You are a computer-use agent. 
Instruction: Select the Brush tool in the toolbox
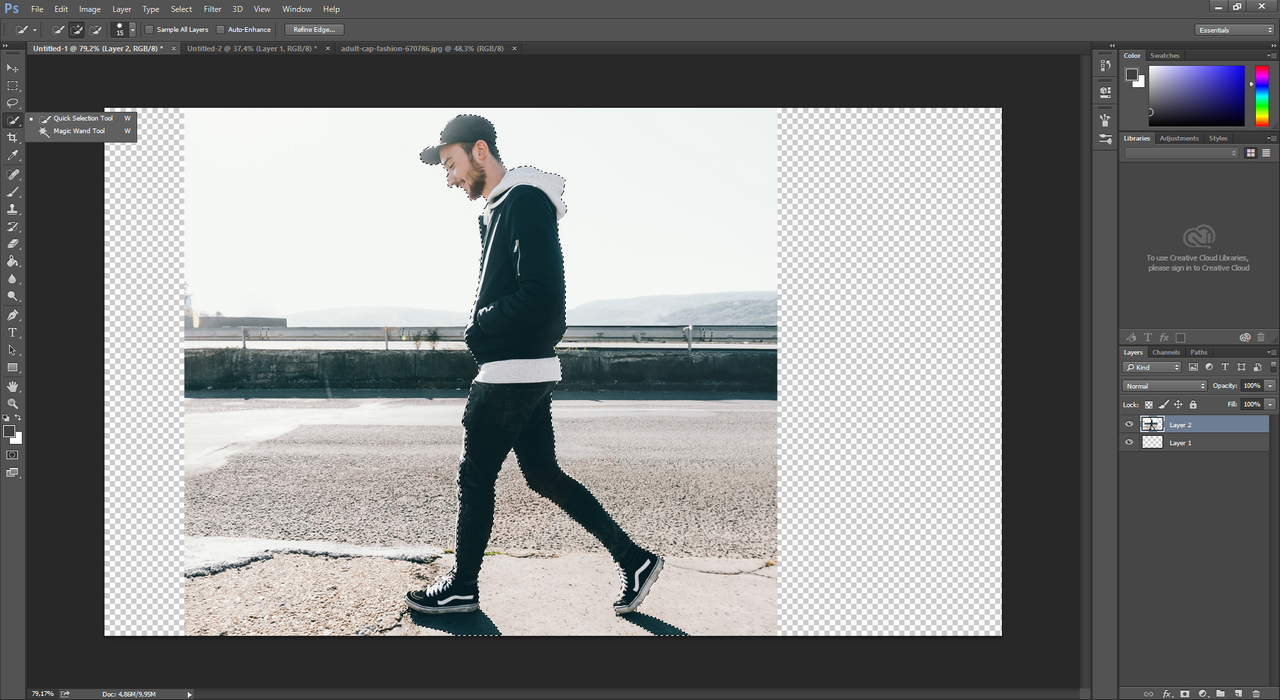(x=13, y=191)
